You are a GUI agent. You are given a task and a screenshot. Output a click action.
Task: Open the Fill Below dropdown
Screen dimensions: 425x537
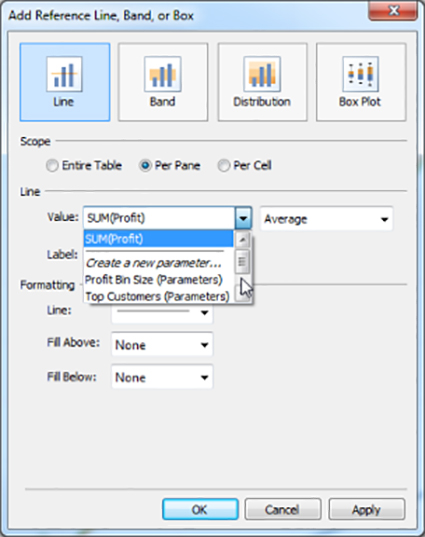tap(162, 377)
